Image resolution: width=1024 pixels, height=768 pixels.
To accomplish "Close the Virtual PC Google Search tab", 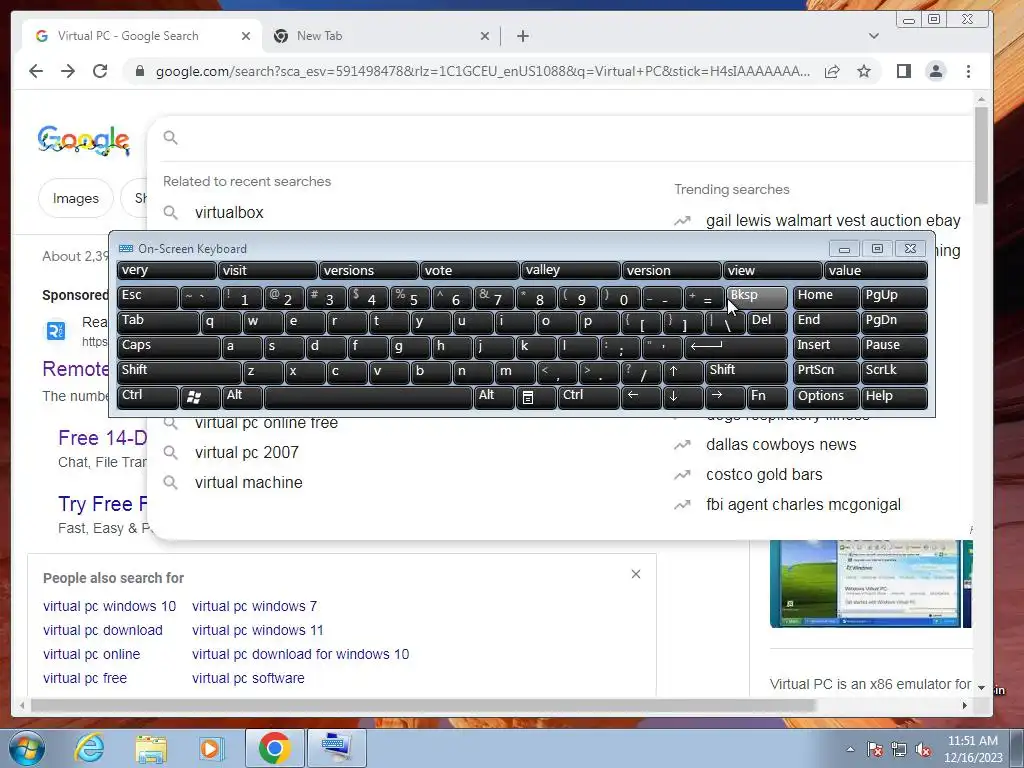I will click(x=246, y=36).
